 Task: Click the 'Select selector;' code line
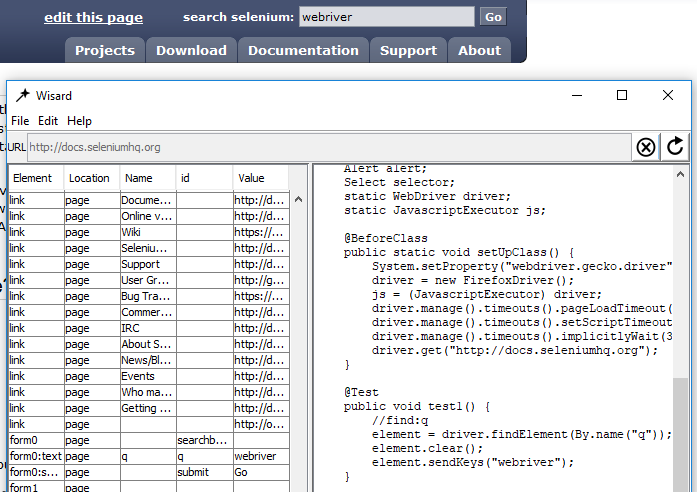399,182
